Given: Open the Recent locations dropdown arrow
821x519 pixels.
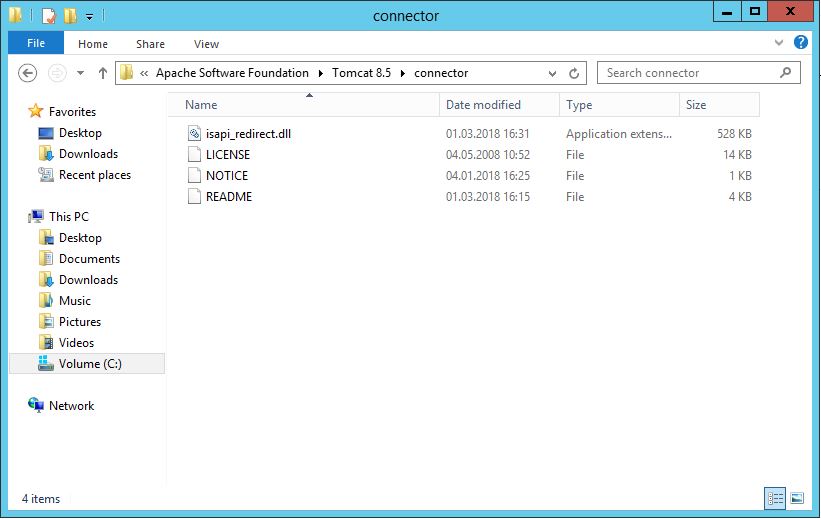Looking at the screenshot, I should (x=79, y=73).
